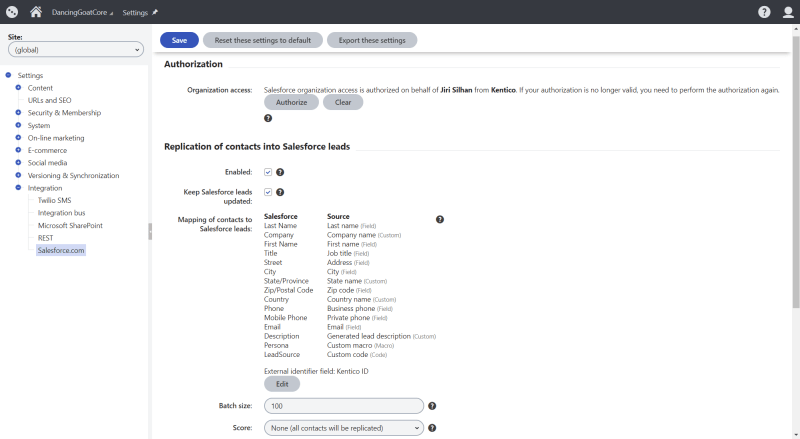
Task: Click Export these settings button
Action: tap(372, 40)
